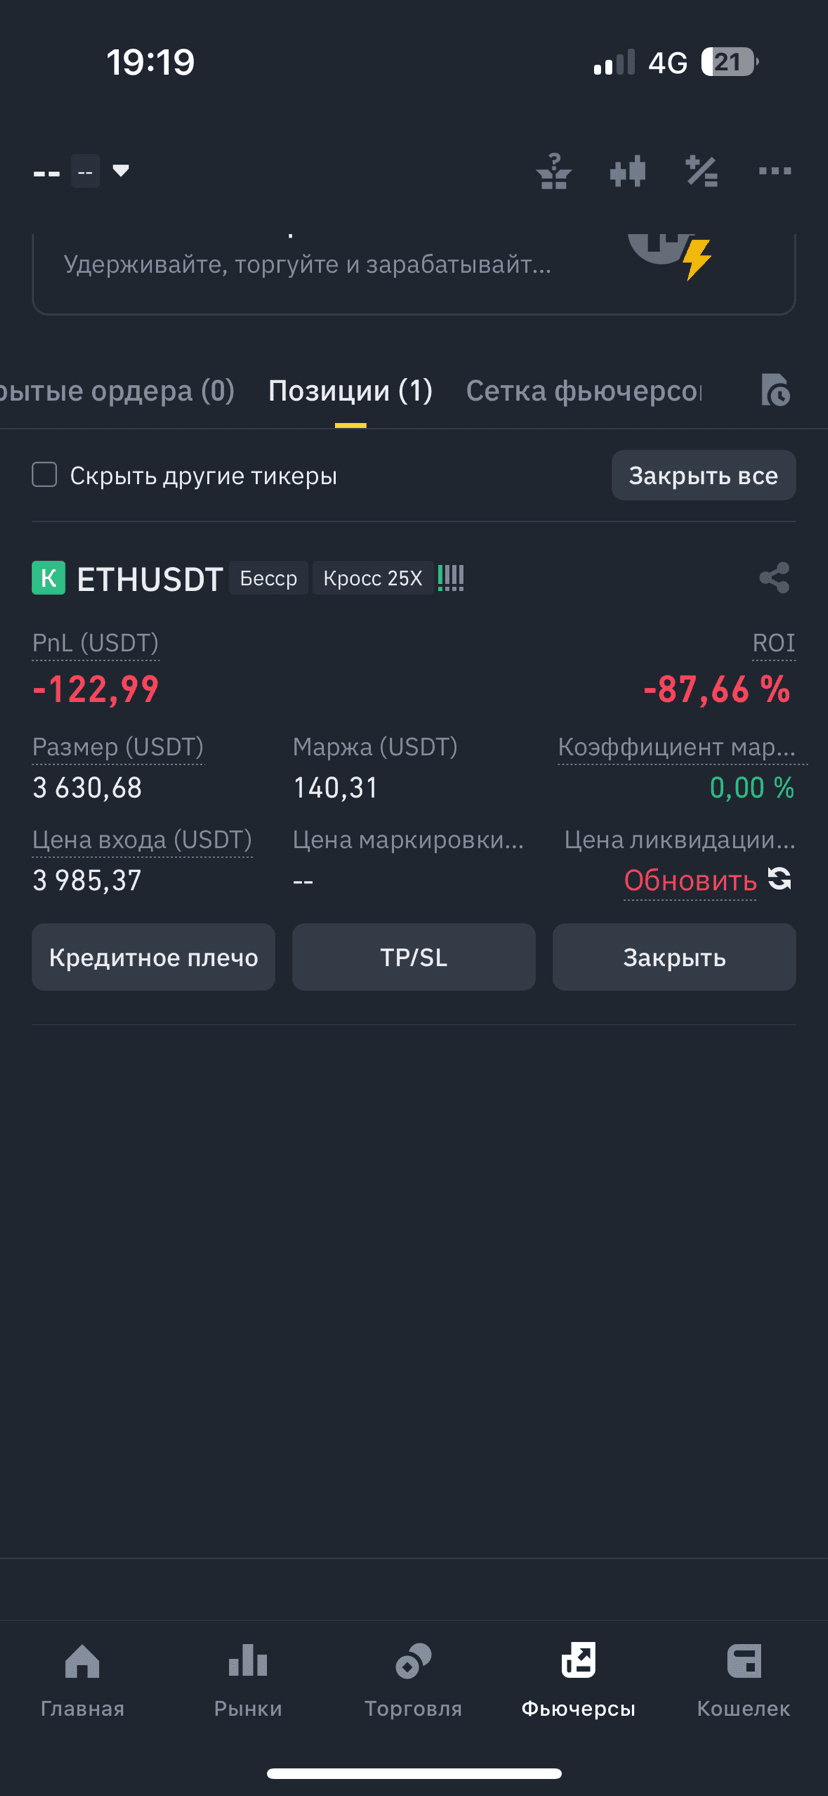Open the TP/SL settings button
Screen dimensions: 828x1796
[x=414, y=957]
